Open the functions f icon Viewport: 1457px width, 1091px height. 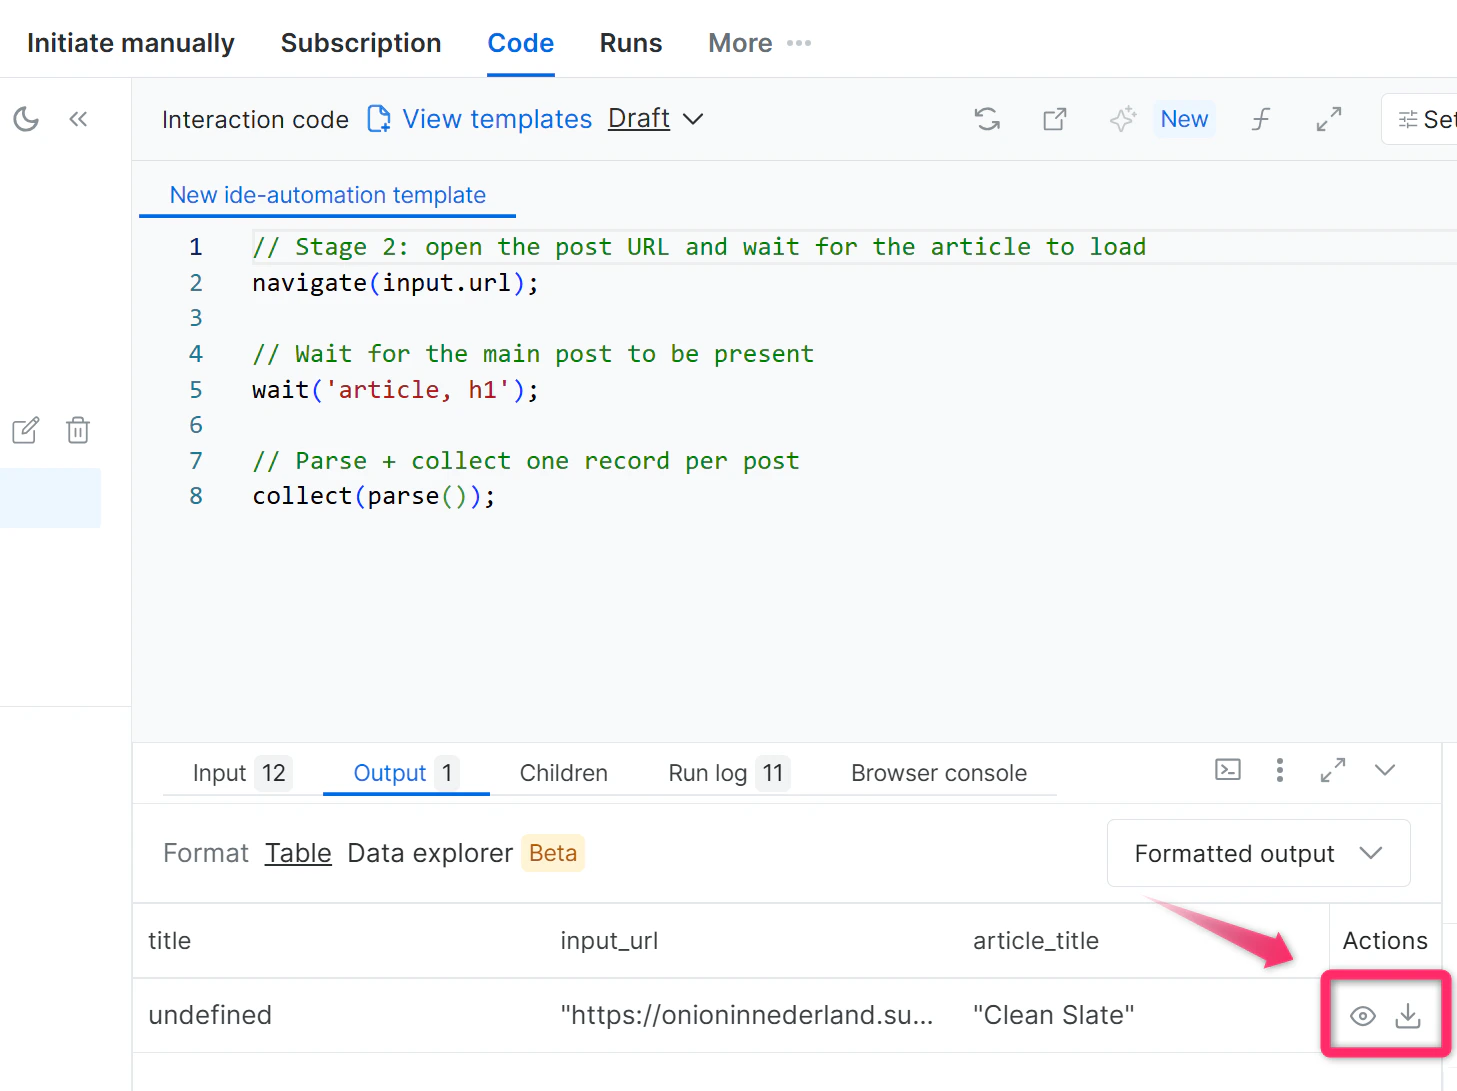[1261, 119]
